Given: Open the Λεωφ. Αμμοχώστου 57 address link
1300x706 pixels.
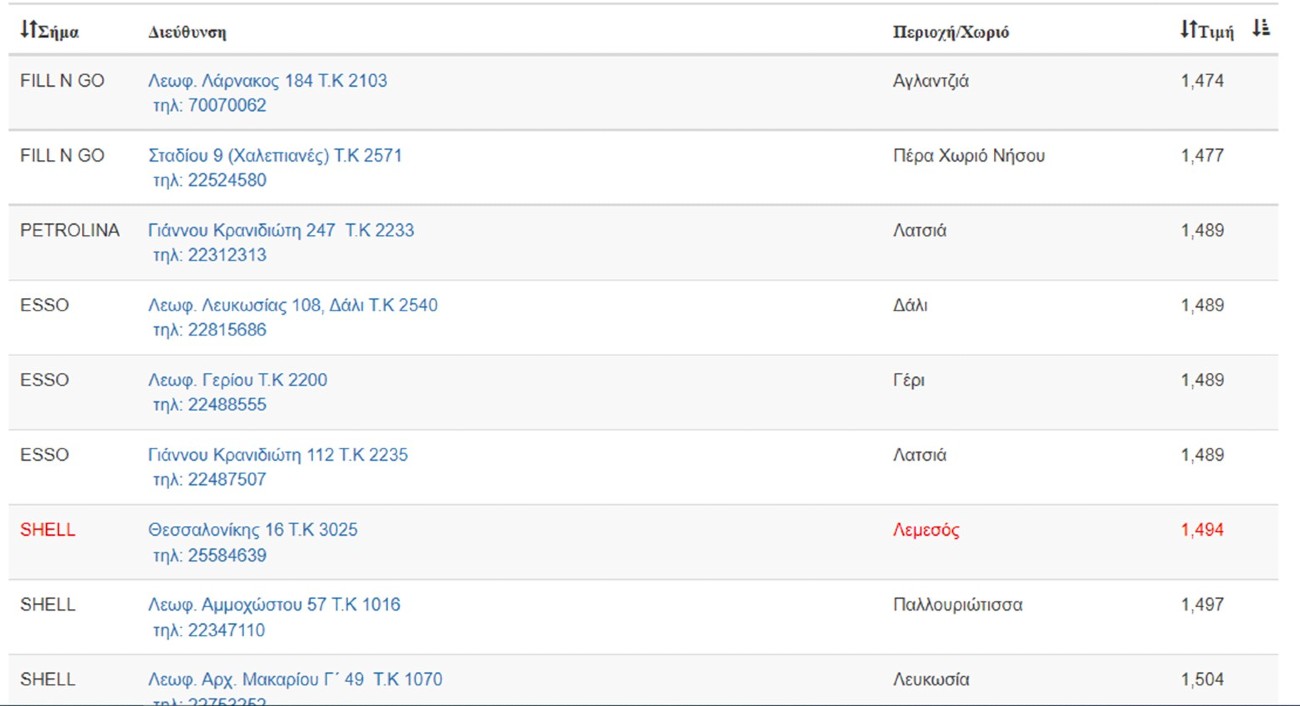Looking at the screenshot, I should click(274, 605).
